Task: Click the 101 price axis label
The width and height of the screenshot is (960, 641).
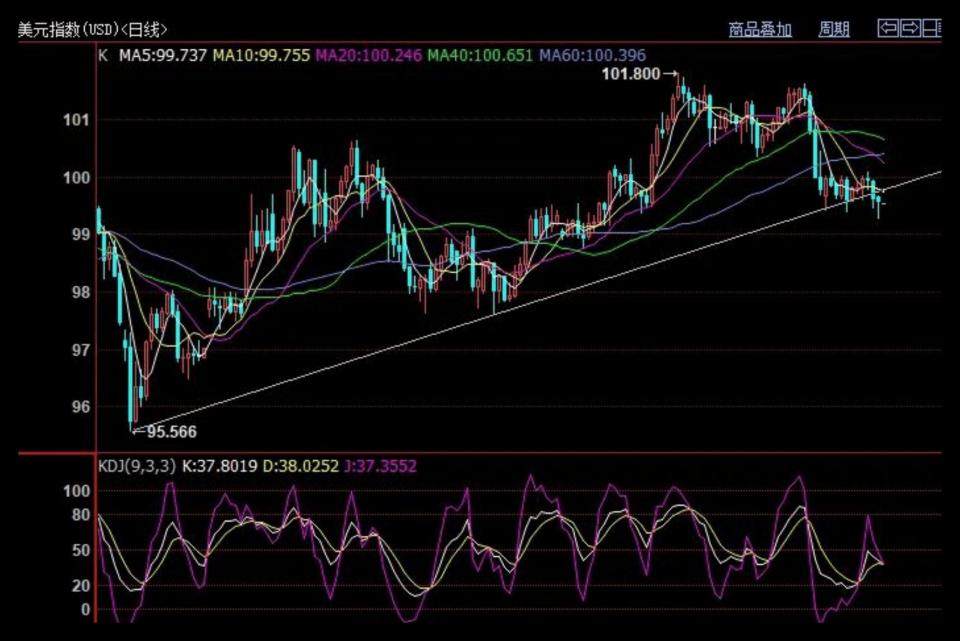Action: pos(77,120)
